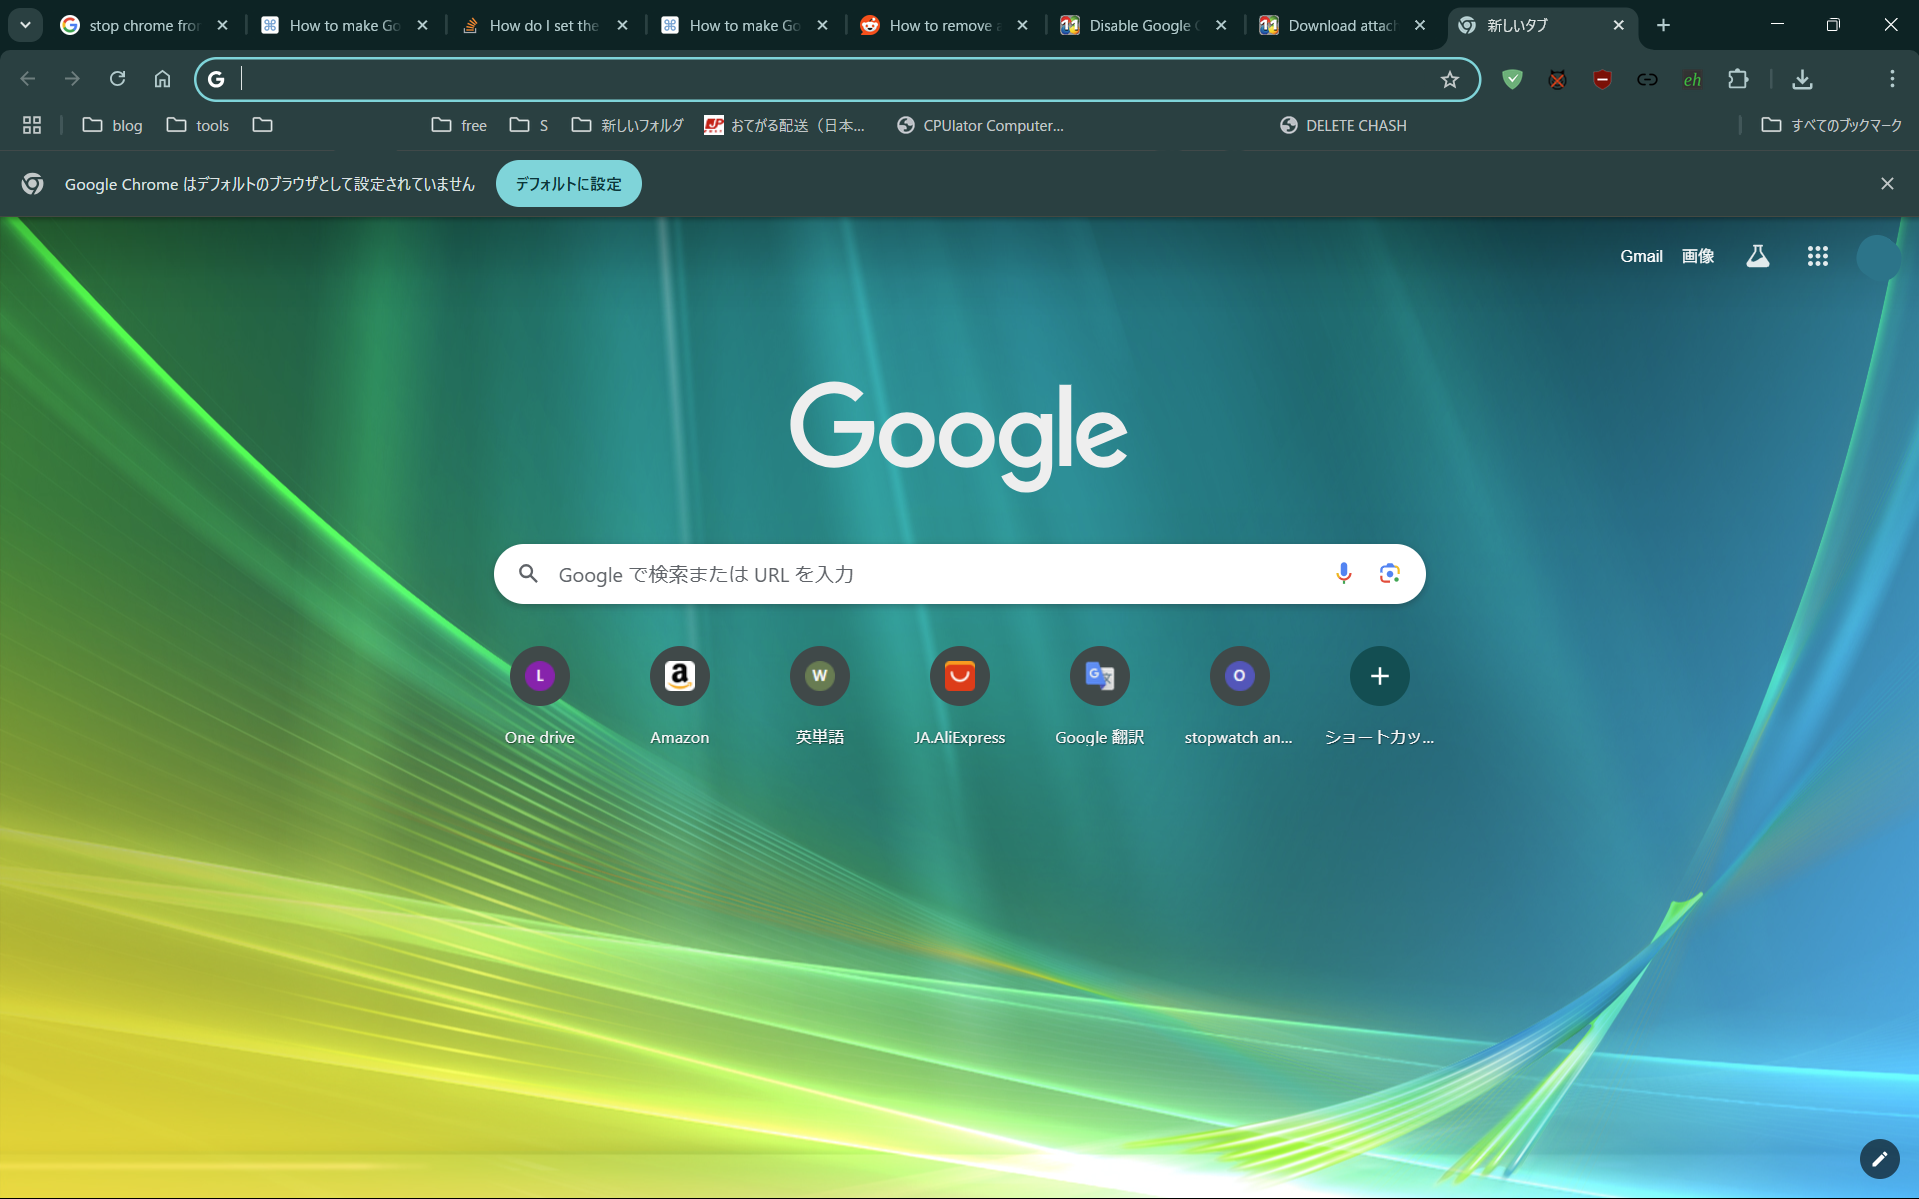This screenshot has height=1199, width=1919.
Task: Open the apps grid in bookmarks bar
Action: (32, 125)
